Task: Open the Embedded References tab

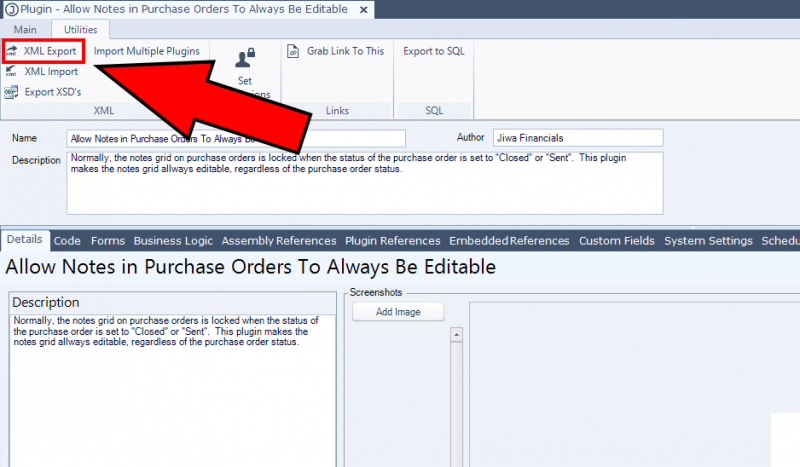Action: 509,241
